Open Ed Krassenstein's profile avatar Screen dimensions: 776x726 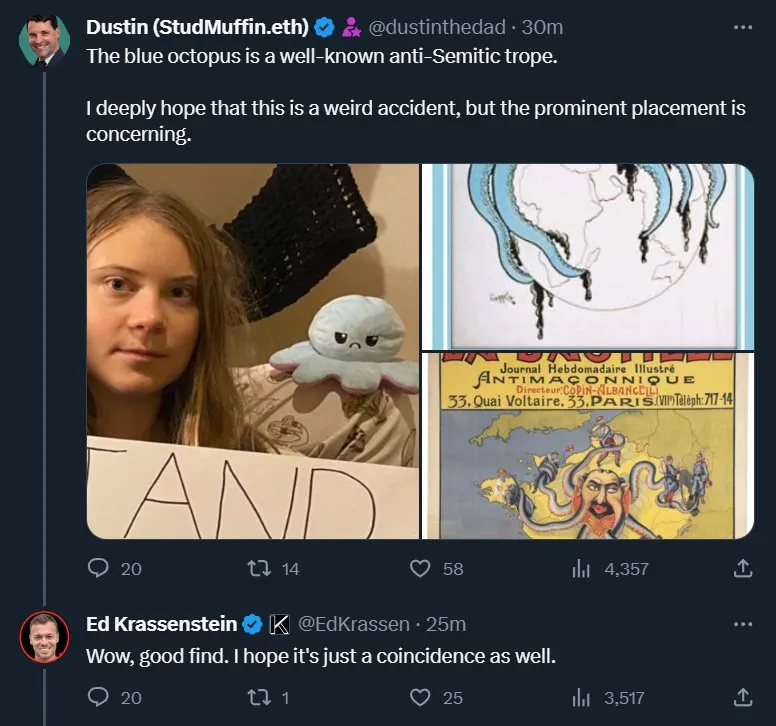44,636
